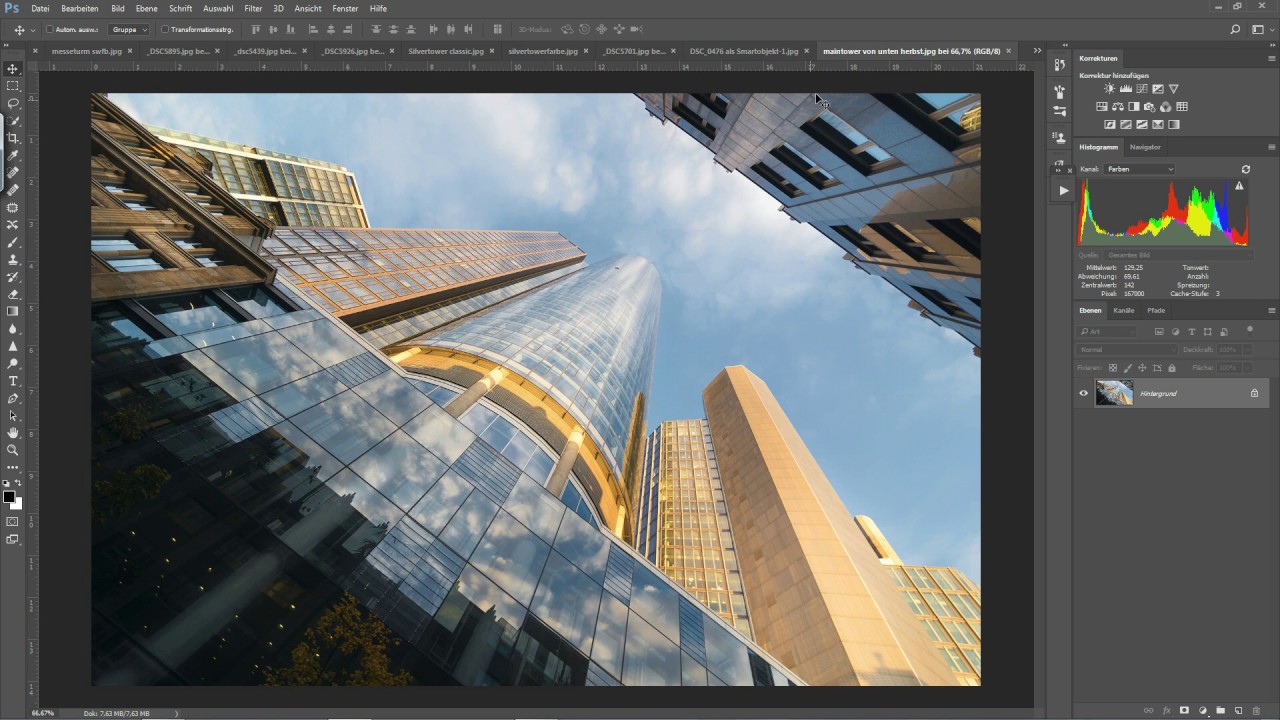Open the search icon in the options bar
The width and height of the screenshot is (1280, 720).
click(1235, 30)
